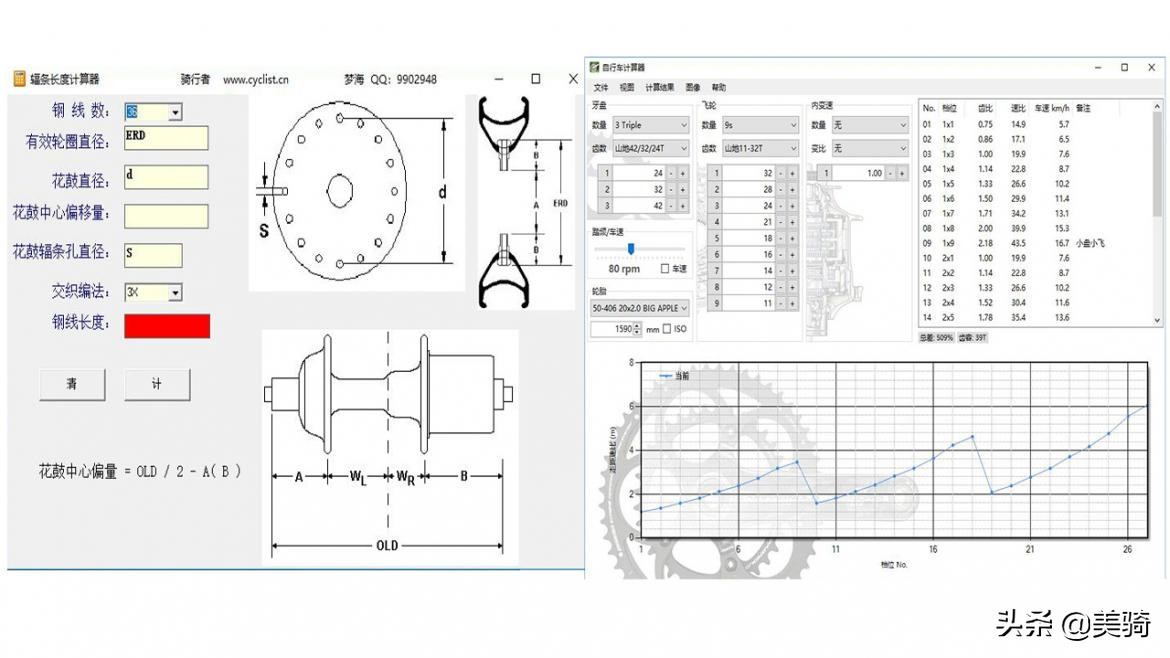Image resolution: width=1170 pixels, height=658 pixels.
Task: Decrease chainring 3 teeth value 42
Action: tap(671, 206)
